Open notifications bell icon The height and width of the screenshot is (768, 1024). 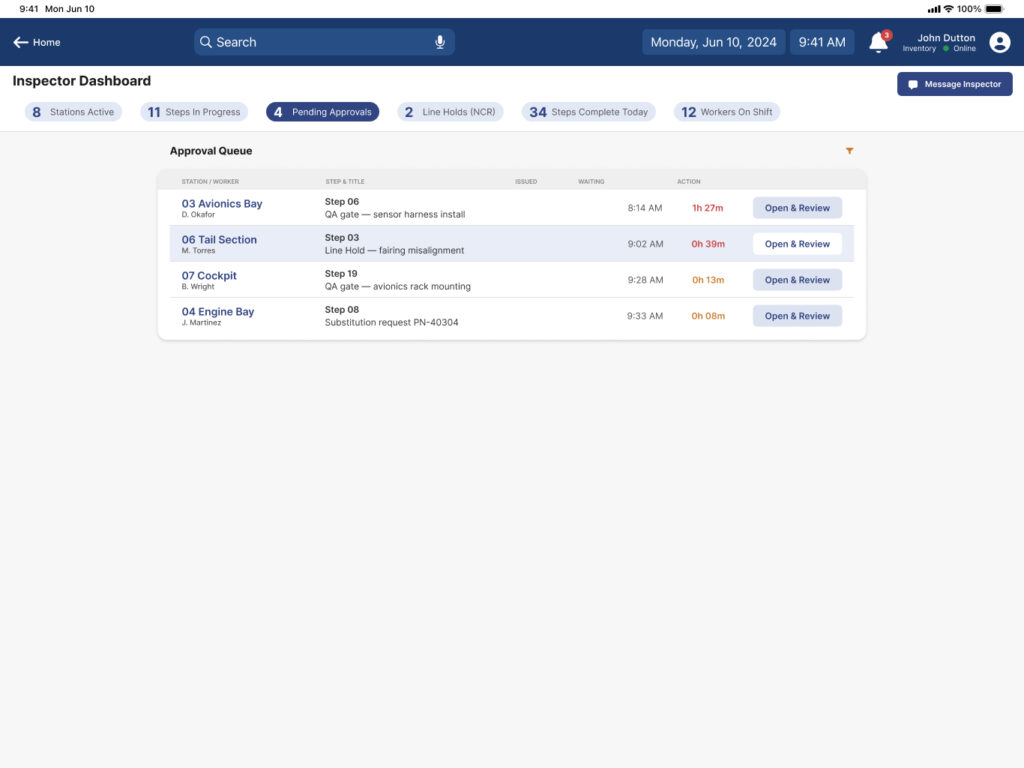click(x=878, y=42)
